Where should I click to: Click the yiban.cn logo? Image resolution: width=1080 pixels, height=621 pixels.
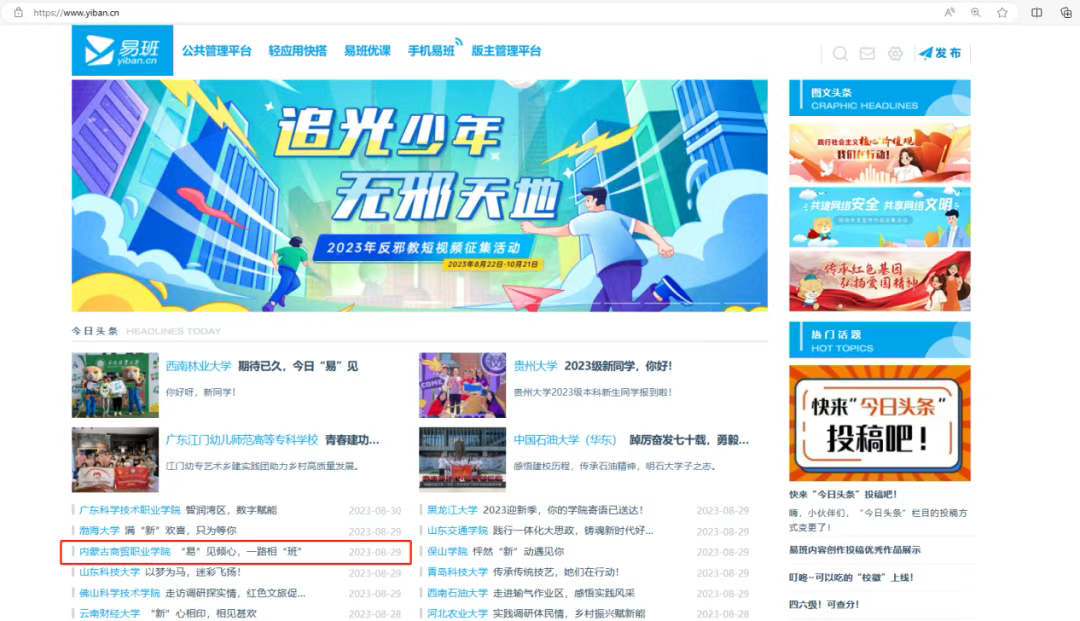(123, 50)
